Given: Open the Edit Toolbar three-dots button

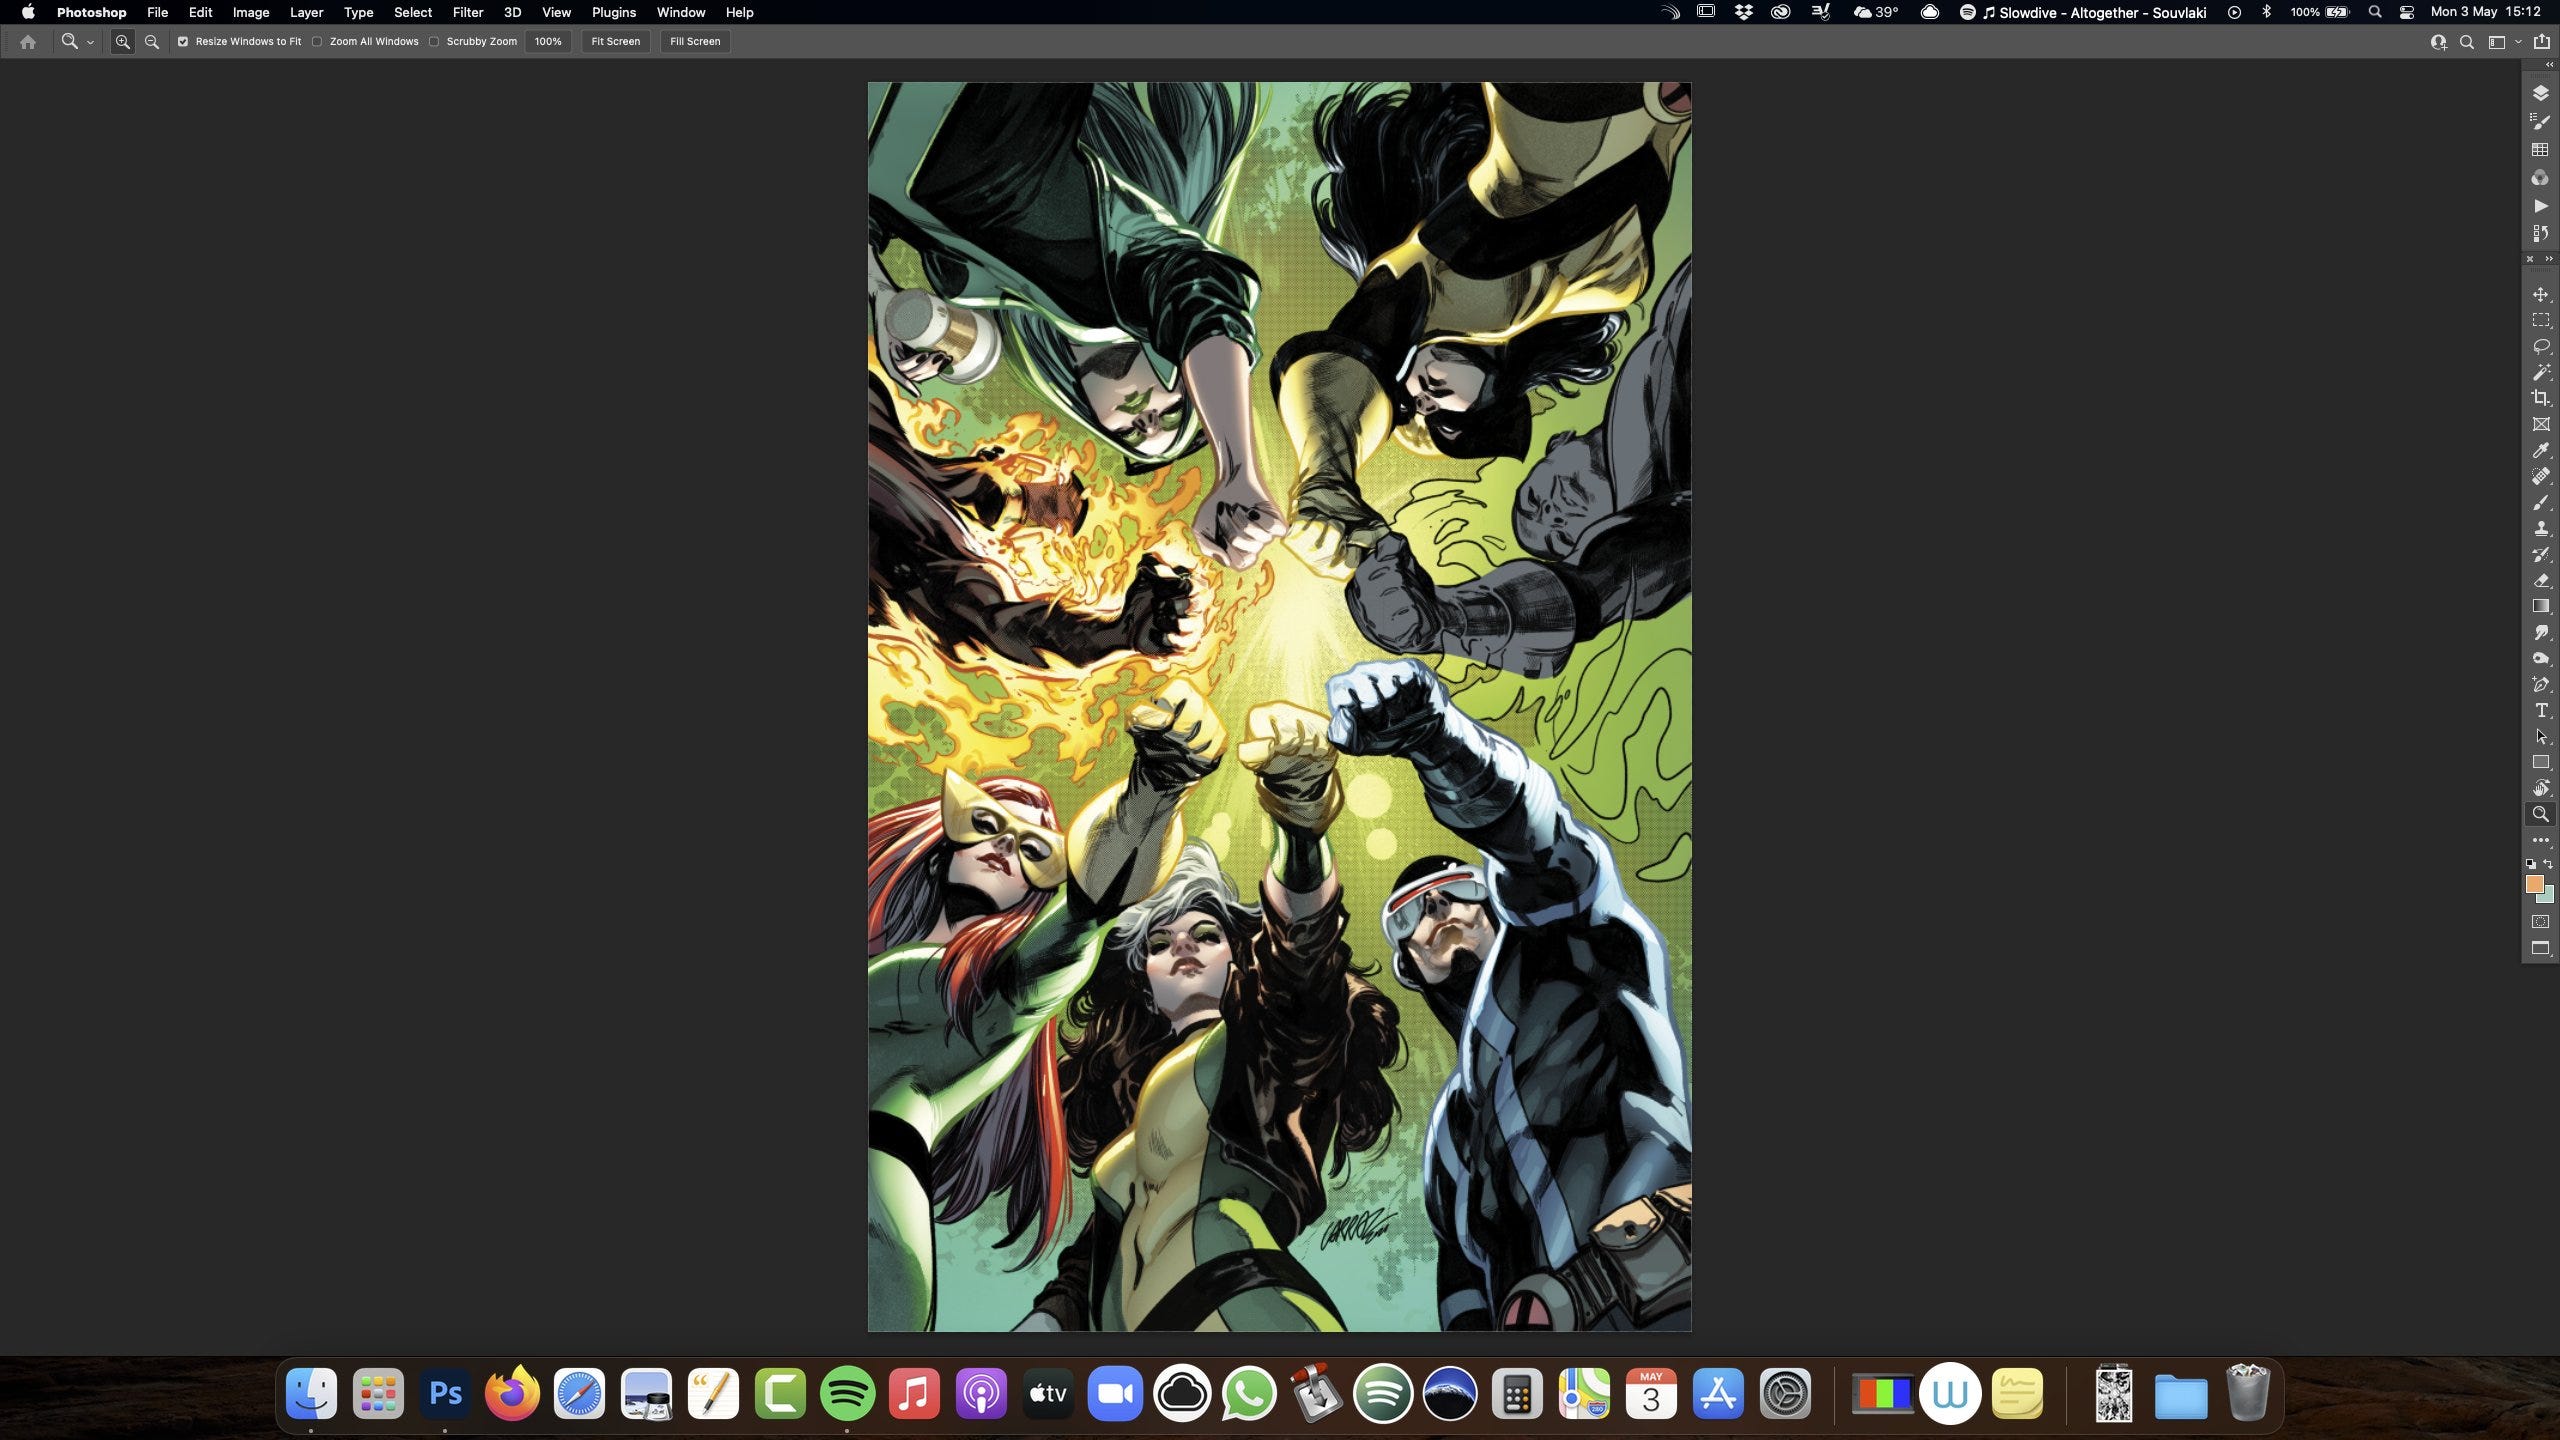Looking at the screenshot, I should (2540, 840).
